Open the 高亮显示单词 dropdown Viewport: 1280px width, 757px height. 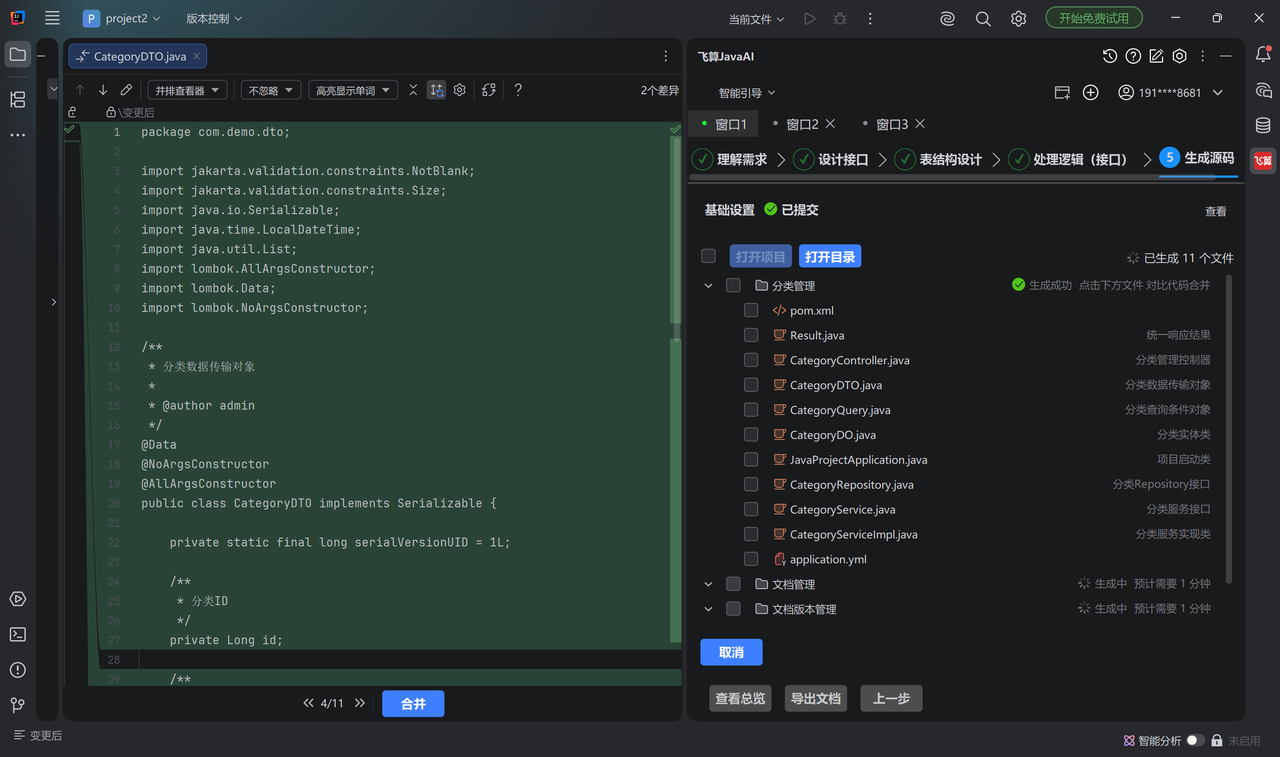click(x=353, y=90)
